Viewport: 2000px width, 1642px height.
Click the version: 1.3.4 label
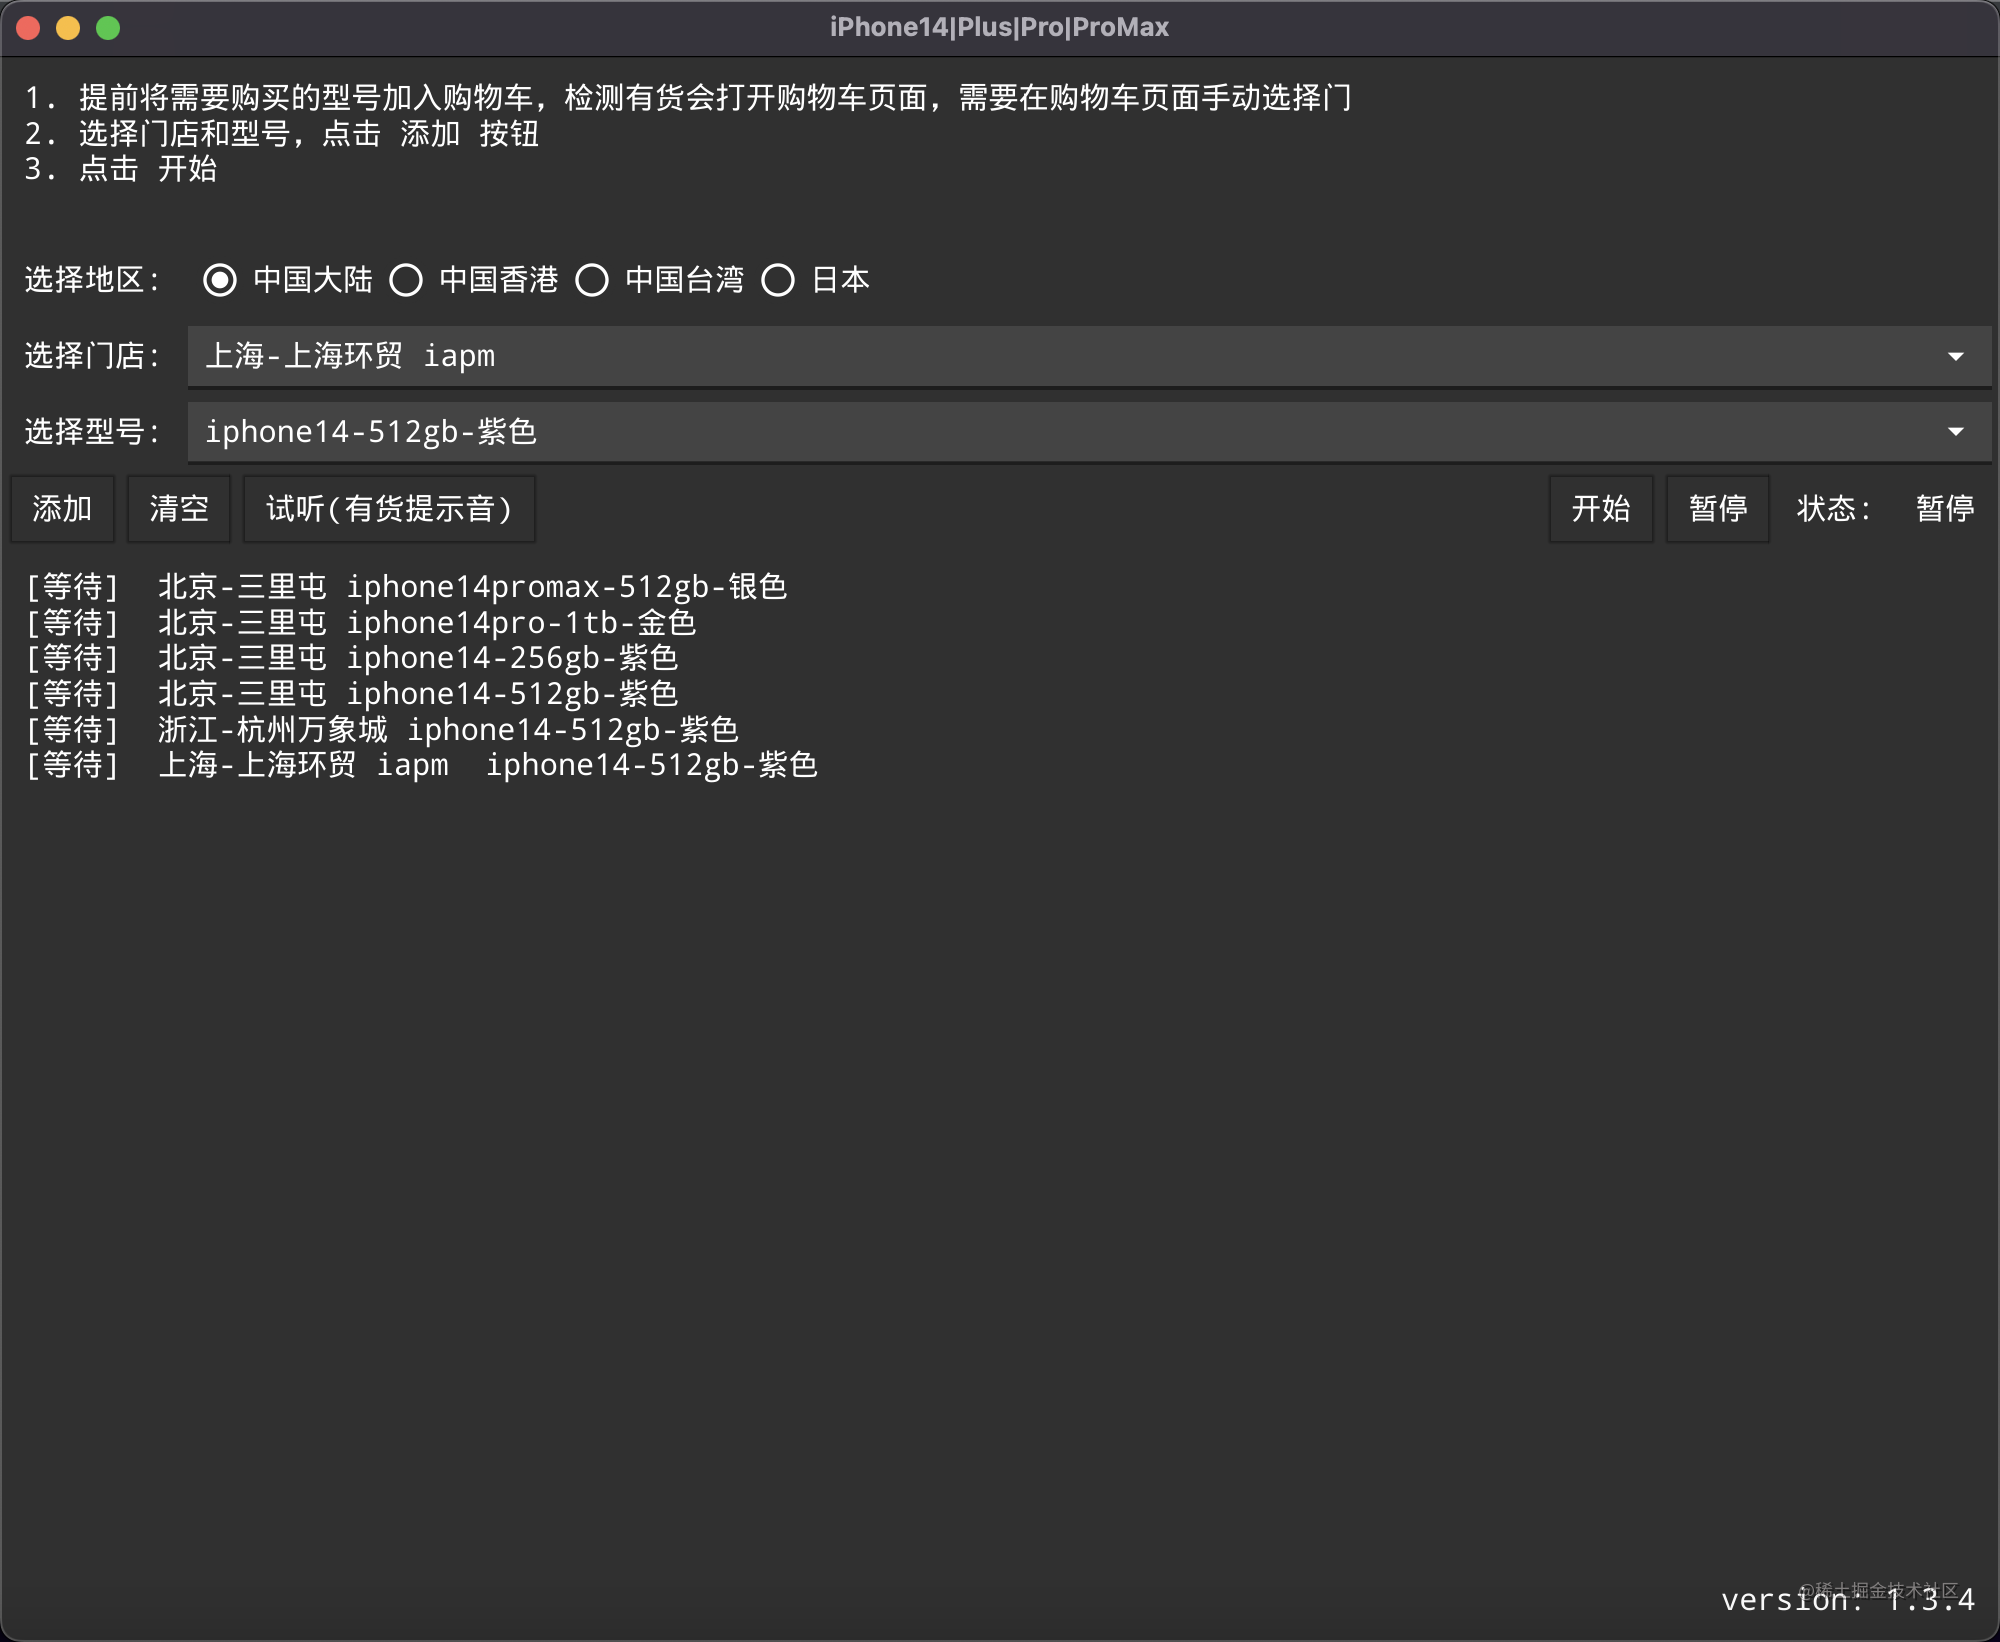1848,1600
